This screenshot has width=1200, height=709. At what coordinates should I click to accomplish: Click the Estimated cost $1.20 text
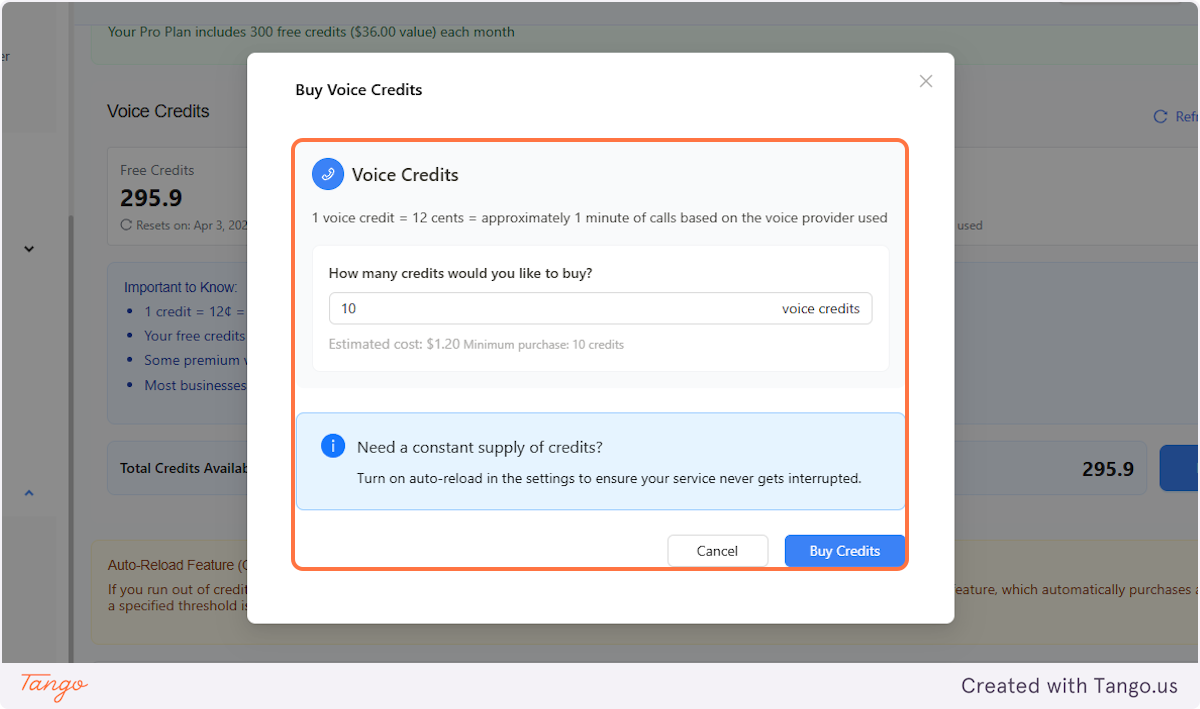pyautogui.click(x=394, y=344)
